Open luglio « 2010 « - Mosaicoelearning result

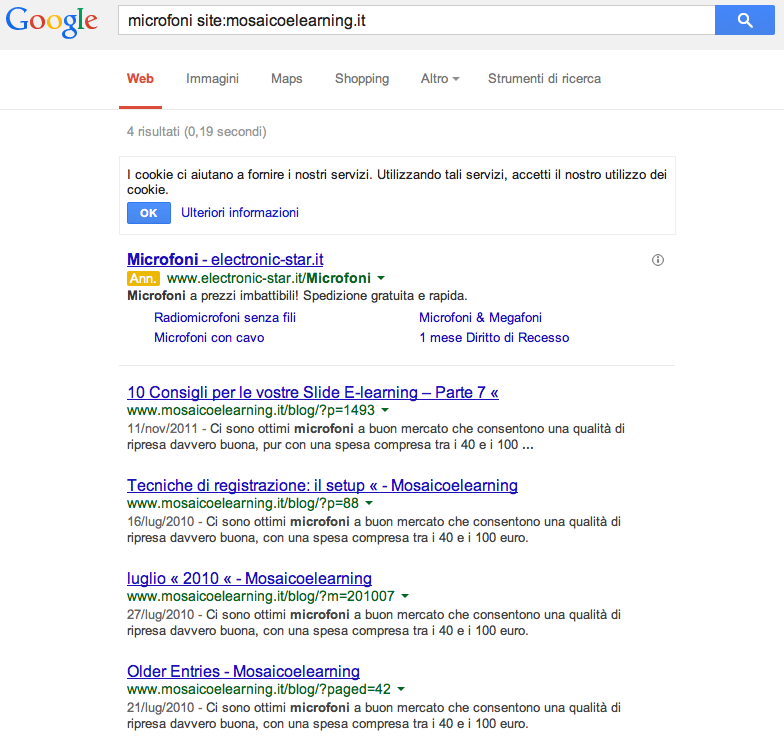[x=250, y=578]
